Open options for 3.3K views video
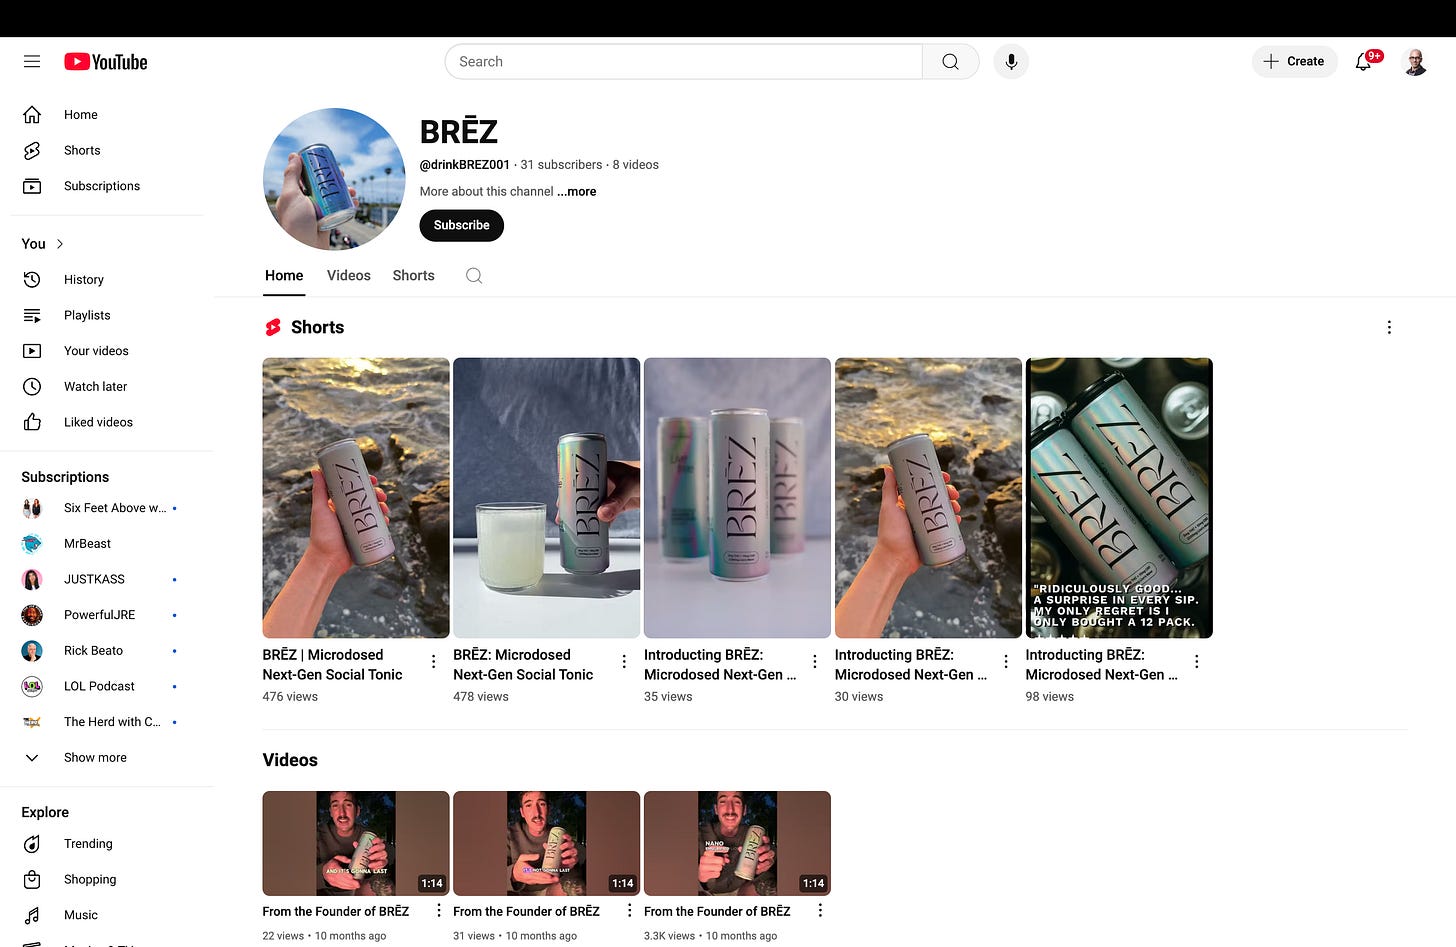Viewport: 1456px width, 947px height. click(x=820, y=911)
